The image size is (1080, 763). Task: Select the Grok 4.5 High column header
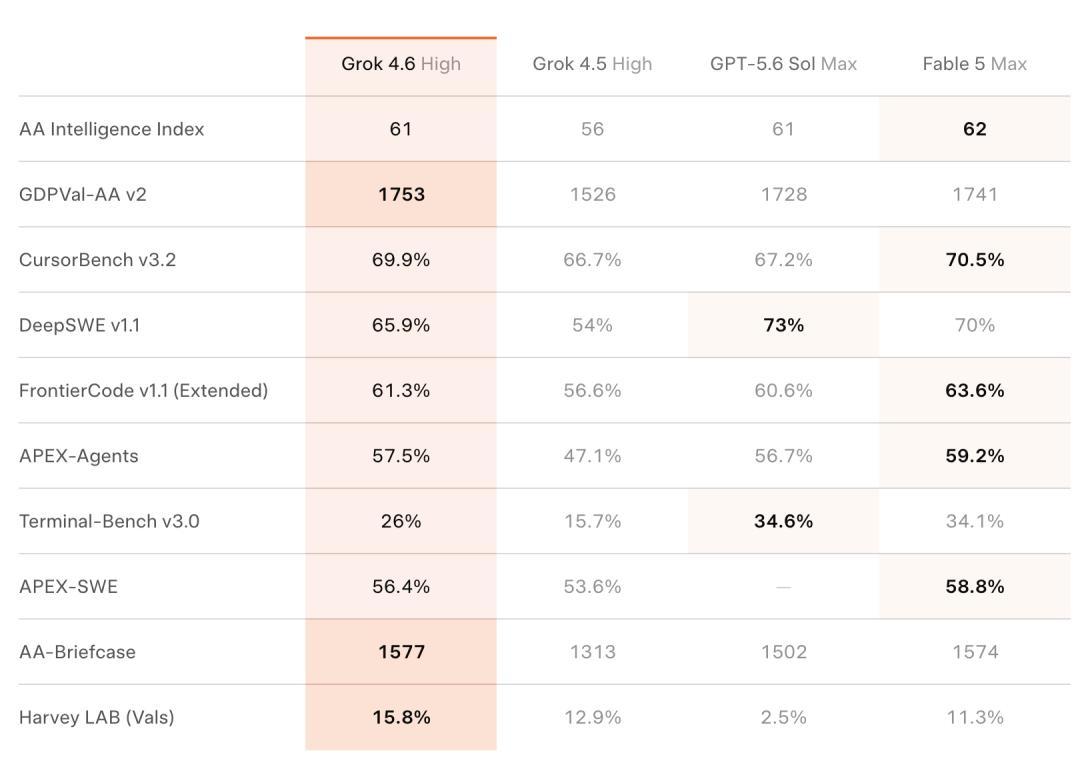(x=592, y=64)
